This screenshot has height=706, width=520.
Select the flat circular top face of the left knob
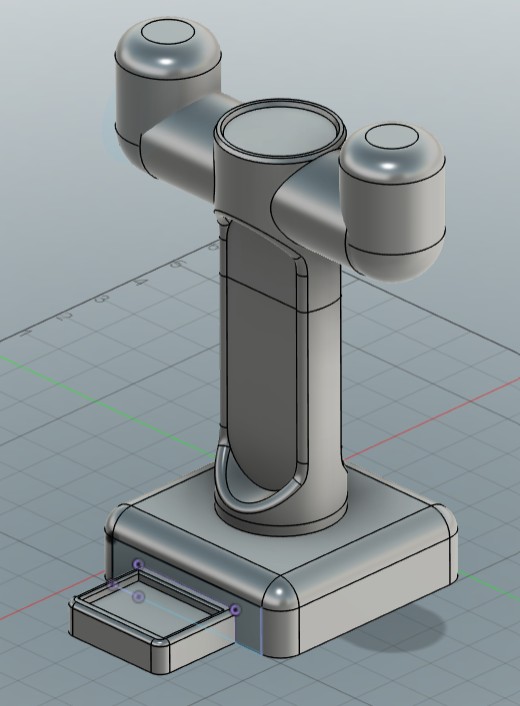point(167,32)
